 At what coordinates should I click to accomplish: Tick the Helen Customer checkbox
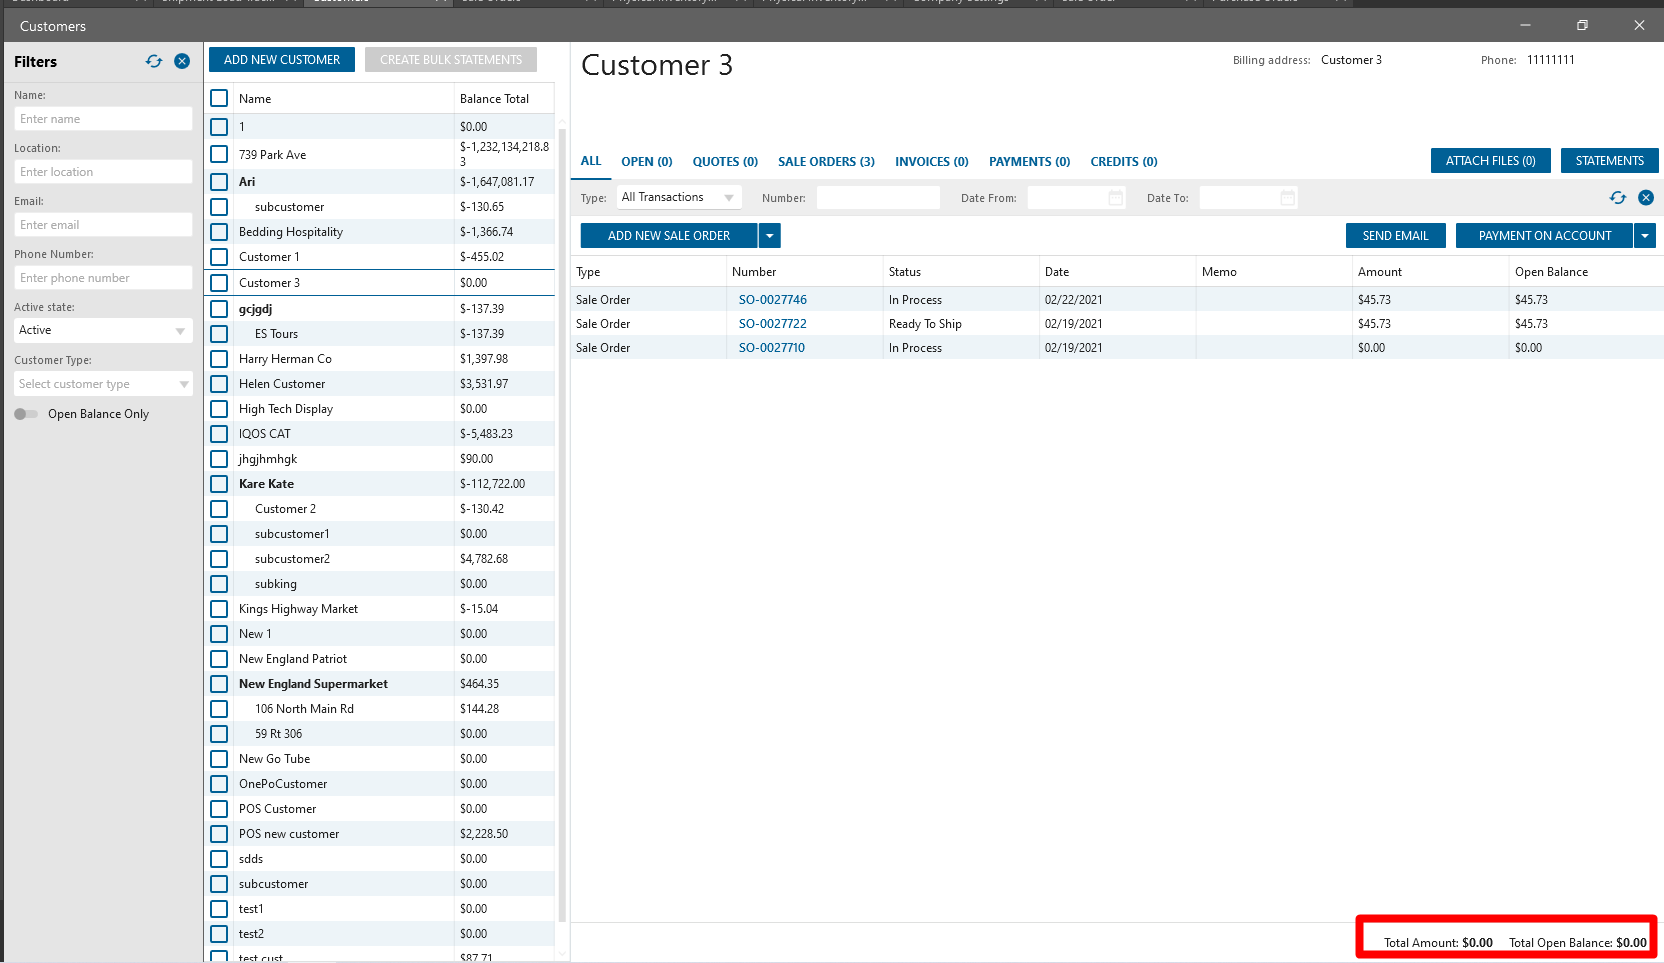click(x=219, y=384)
